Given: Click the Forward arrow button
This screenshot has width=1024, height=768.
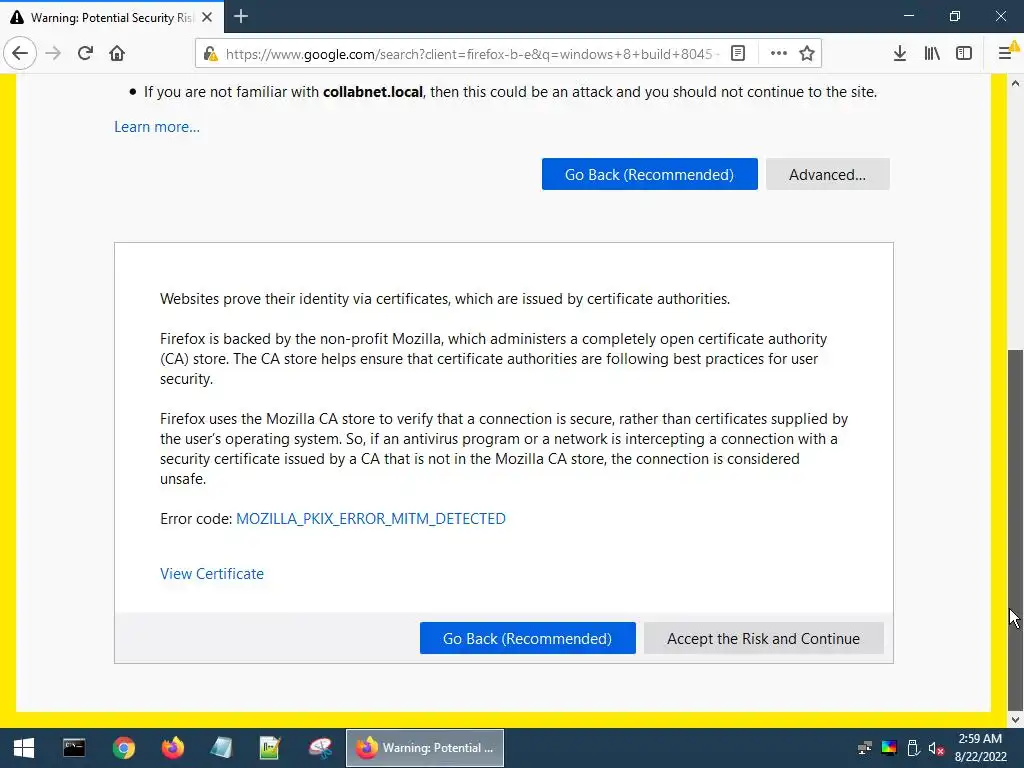Looking at the screenshot, I should click(x=53, y=53).
